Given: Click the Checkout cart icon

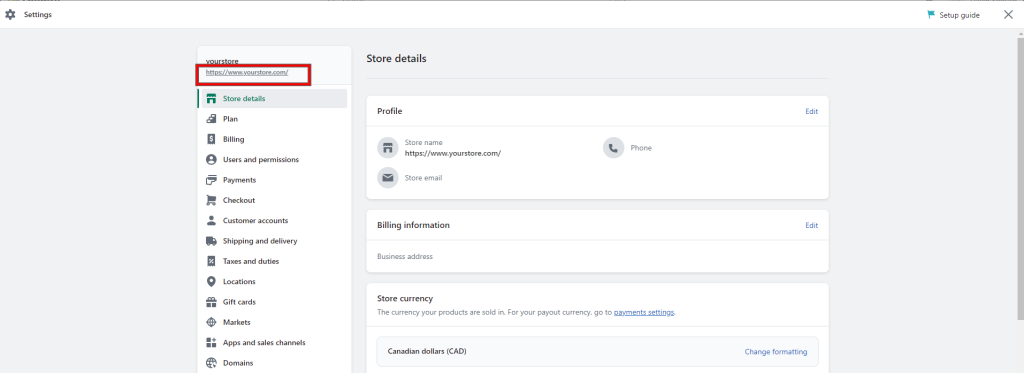Looking at the screenshot, I should click(211, 200).
